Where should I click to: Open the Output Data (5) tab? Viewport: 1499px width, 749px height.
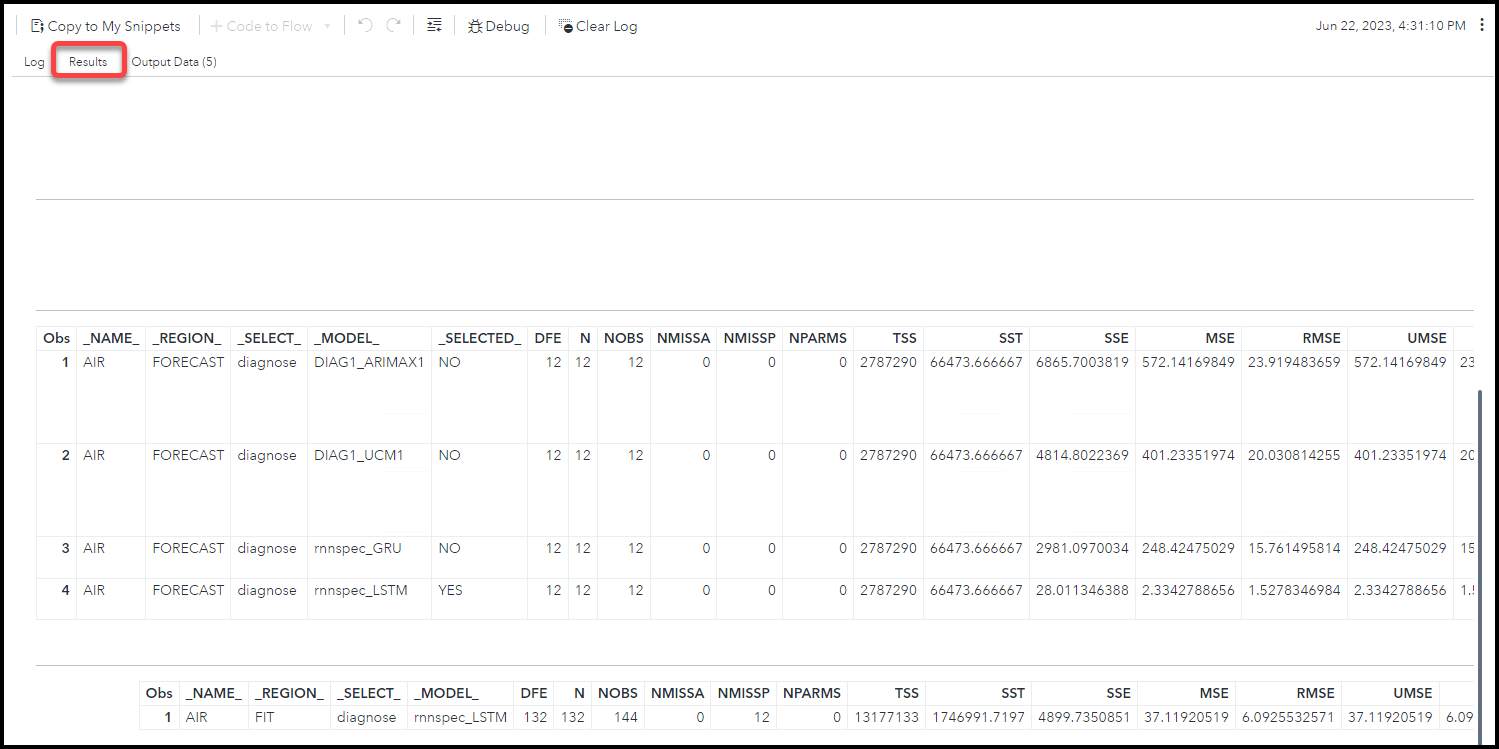[174, 62]
